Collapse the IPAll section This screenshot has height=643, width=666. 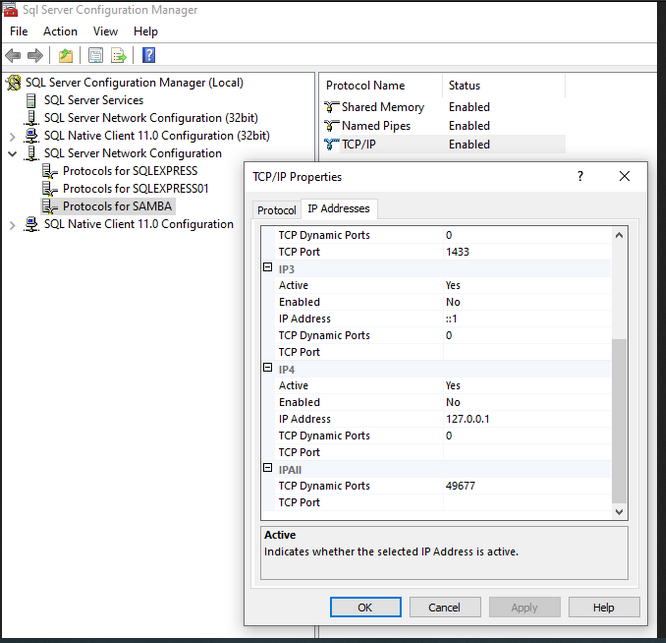coord(268,468)
